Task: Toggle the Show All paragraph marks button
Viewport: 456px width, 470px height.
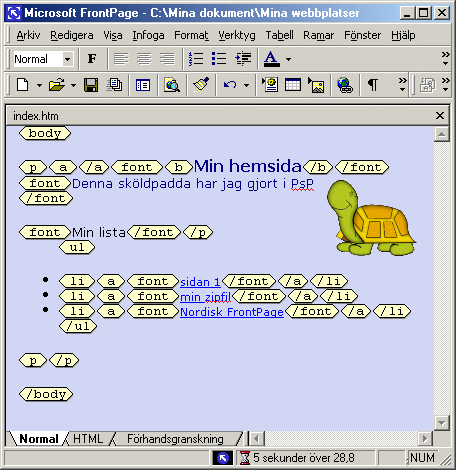Action: pos(373,85)
